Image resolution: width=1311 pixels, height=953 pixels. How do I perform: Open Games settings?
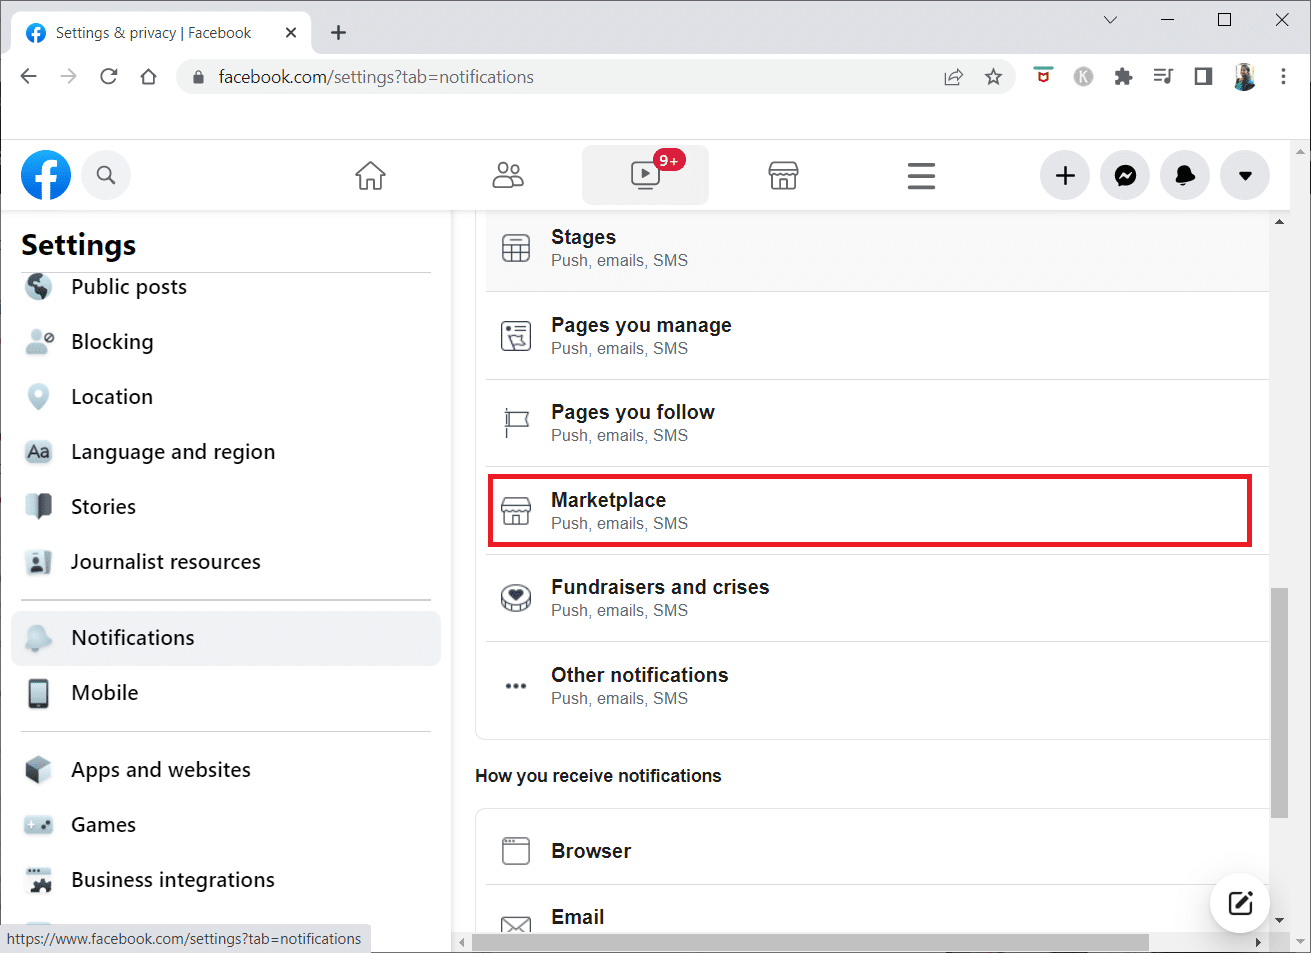pyautogui.click(x=226, y=825)
